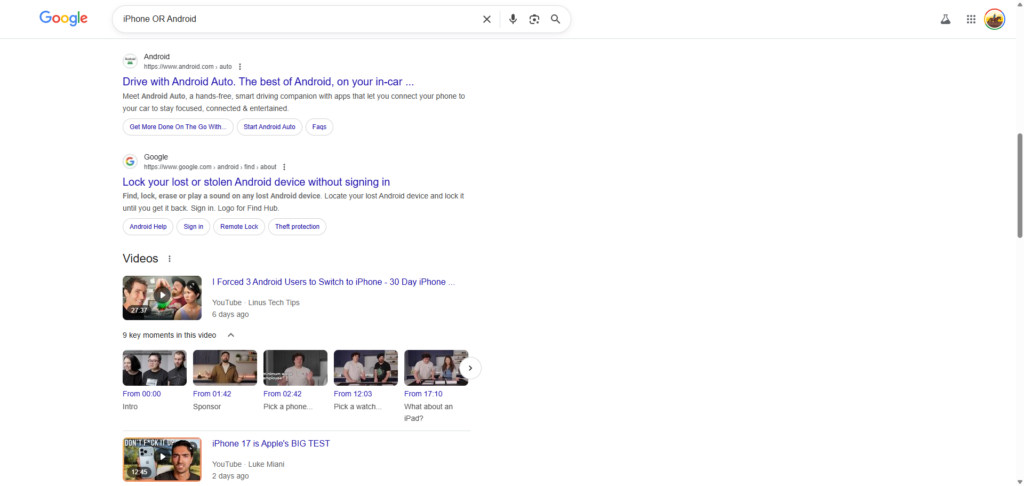The height and width of the screenshot is (486, 1024).
Task: Open Lock your lost Android device result
Action: click(256, 182)
